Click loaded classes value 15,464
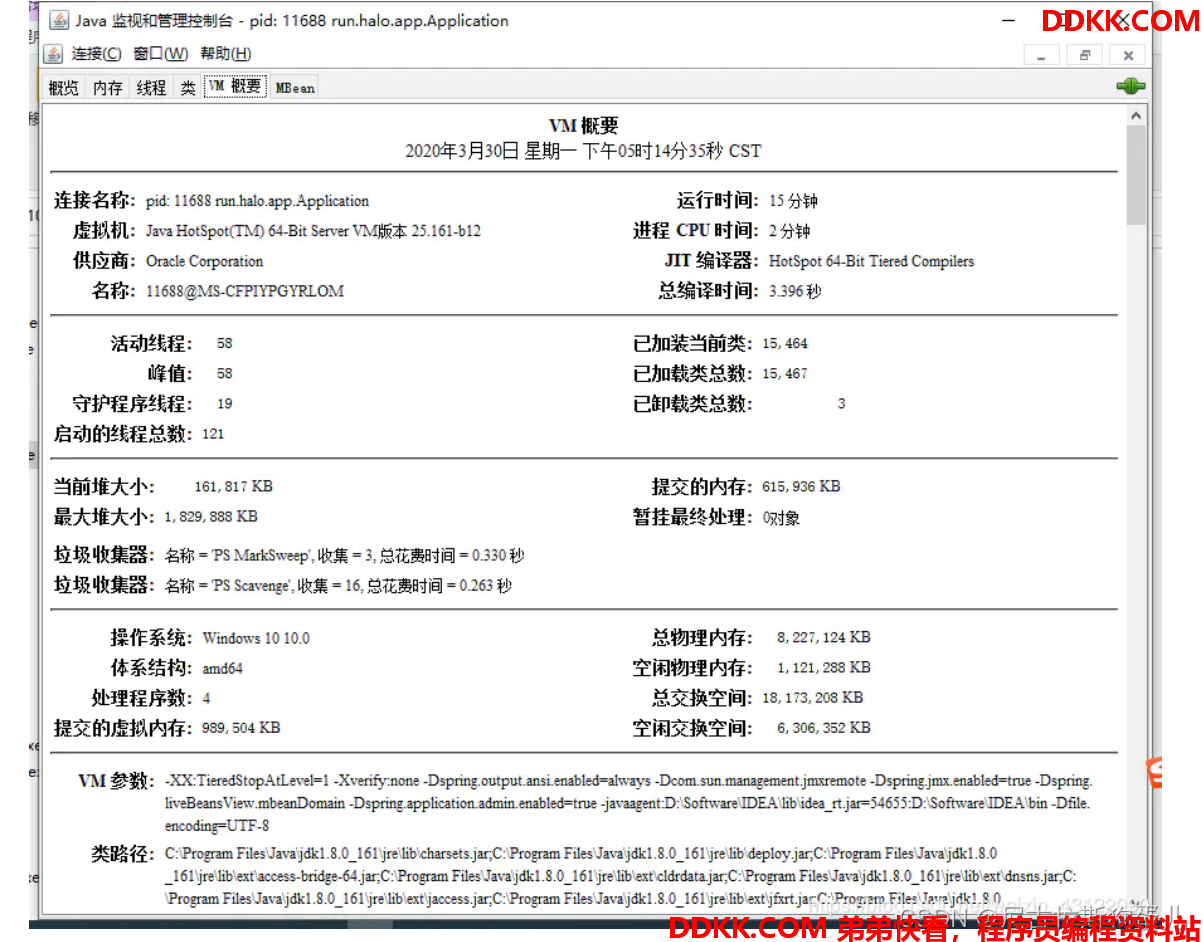This screenshot has width=1203, height=942. pos(785,344)
